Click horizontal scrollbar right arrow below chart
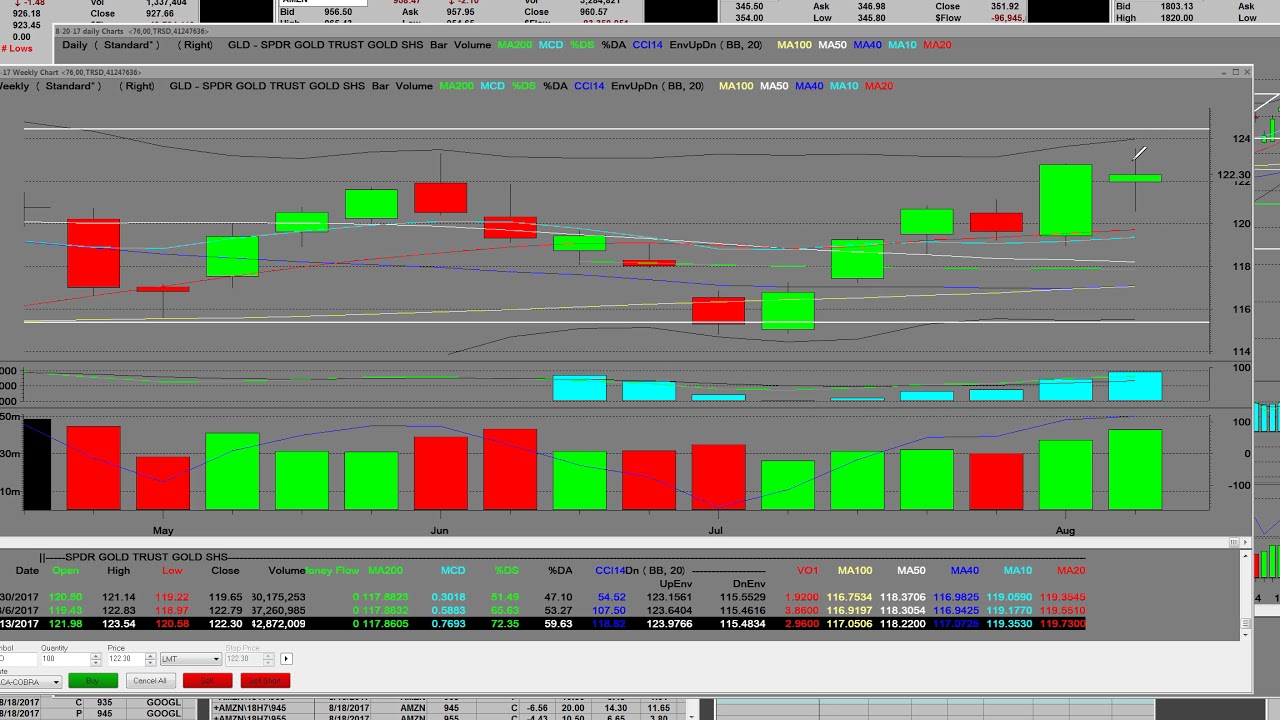 (1245, 541)
